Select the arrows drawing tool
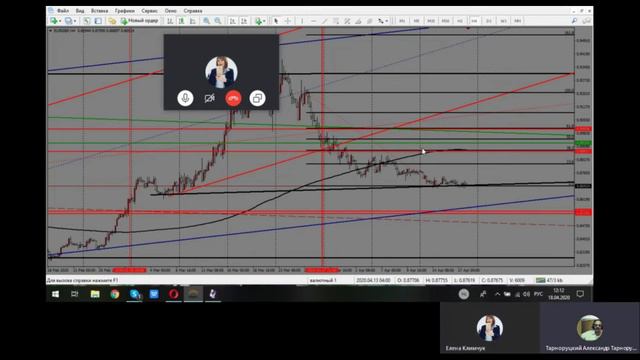 click(x=380, y=21)
